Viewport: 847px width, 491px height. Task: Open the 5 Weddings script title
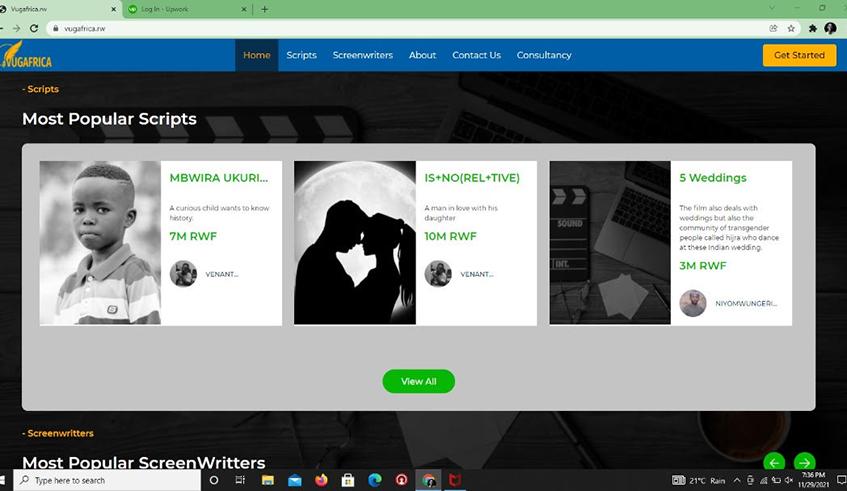(x=713, y=178)
